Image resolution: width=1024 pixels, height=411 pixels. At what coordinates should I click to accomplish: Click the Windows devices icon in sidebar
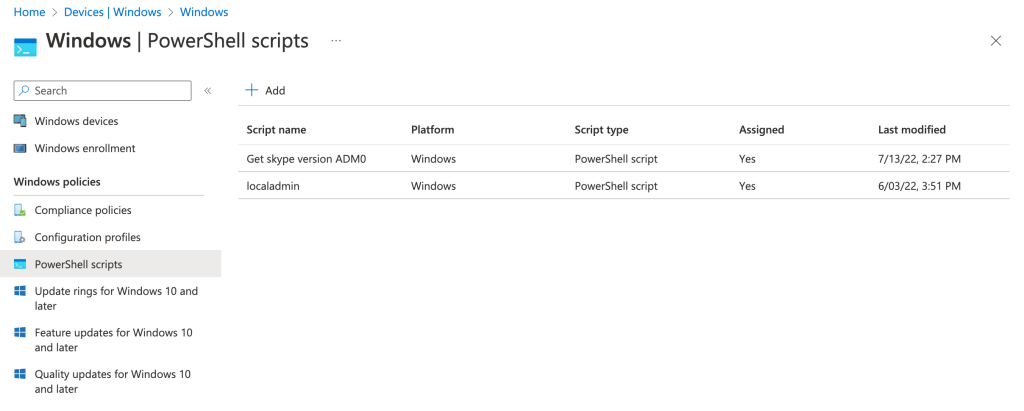[20, 121]
